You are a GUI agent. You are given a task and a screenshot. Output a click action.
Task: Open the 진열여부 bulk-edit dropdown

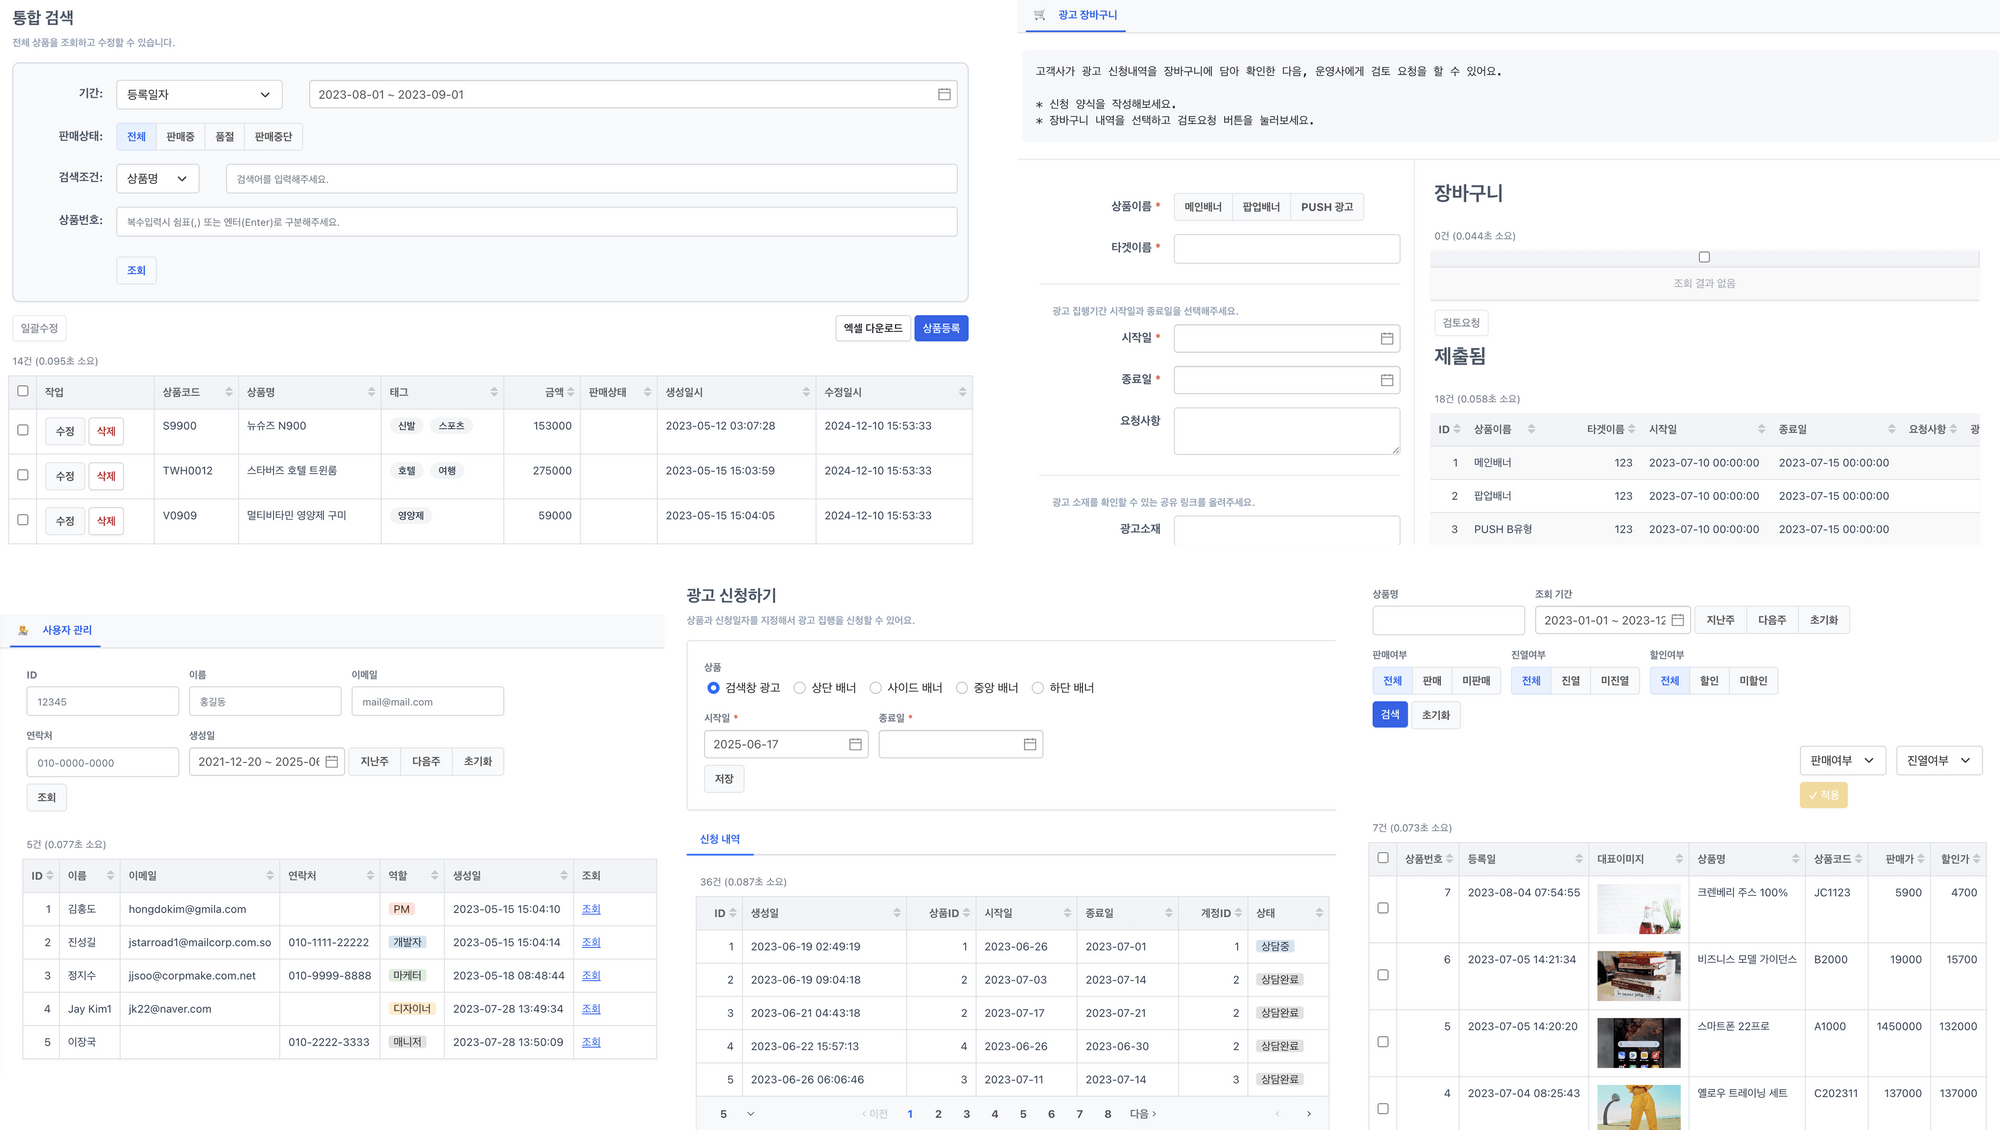[x=1938, y=761]
